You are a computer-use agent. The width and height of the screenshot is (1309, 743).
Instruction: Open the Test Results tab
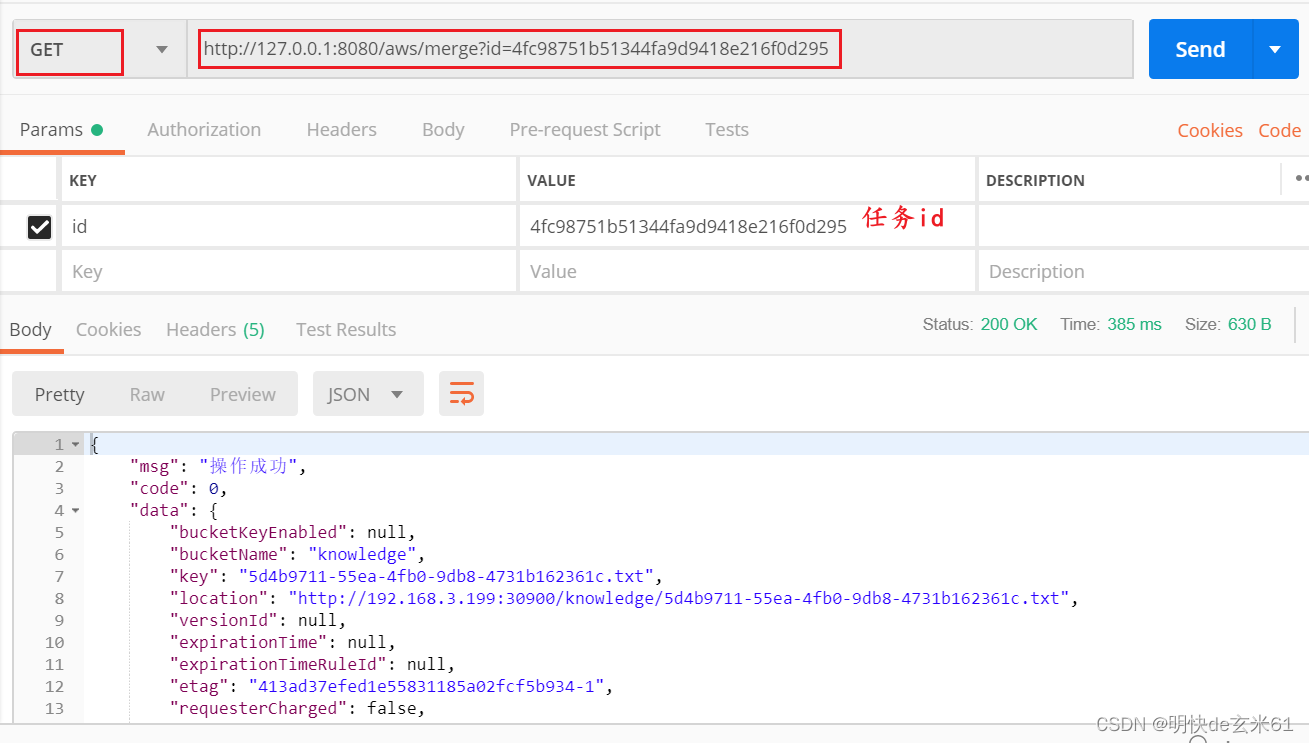pyautogui.click(x=346, y=330)
